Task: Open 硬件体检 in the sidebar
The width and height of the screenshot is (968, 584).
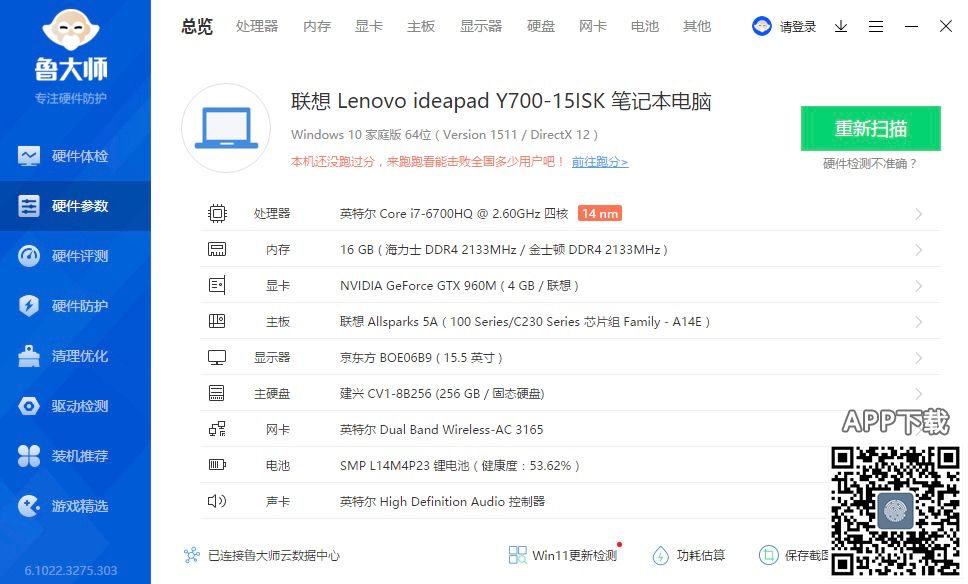Action: tap(75, 156)
